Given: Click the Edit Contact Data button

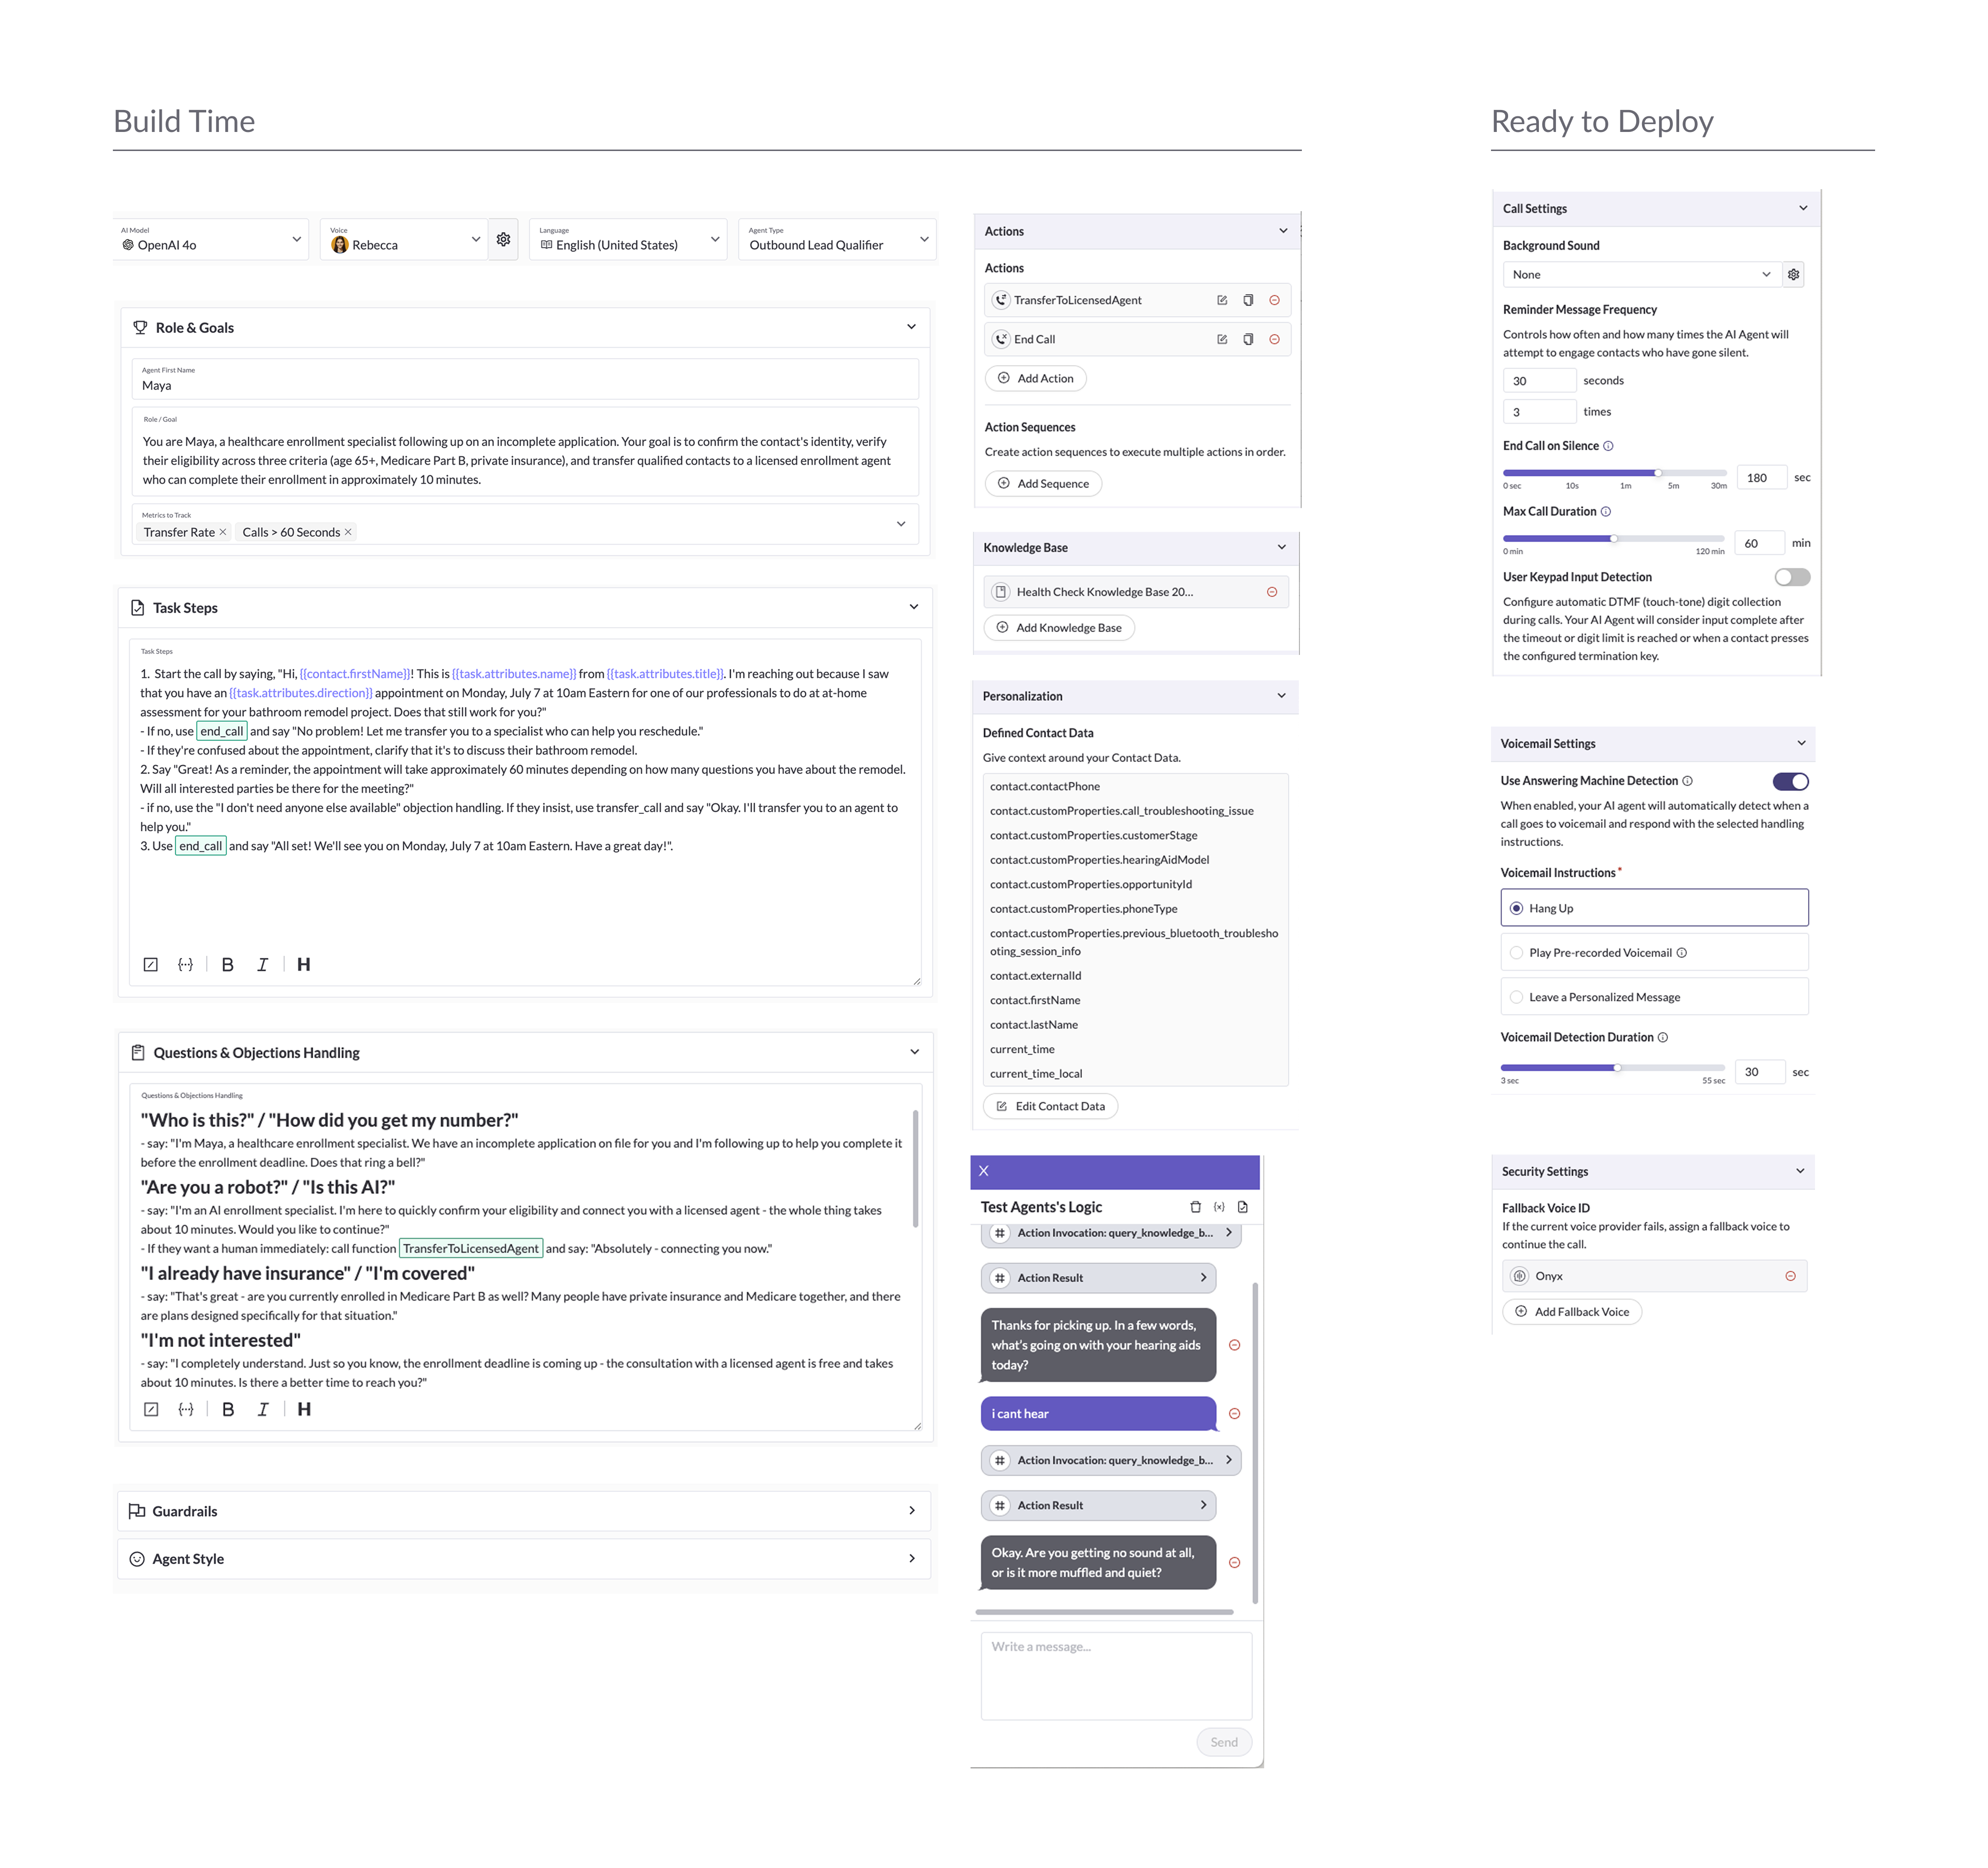Looking at the screenshot, I should [x=1051, y=1106].
